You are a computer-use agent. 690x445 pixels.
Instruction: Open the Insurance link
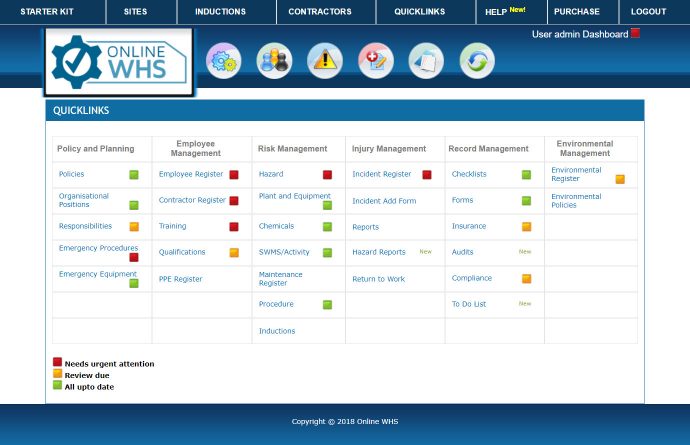click(x=469, y=226)
